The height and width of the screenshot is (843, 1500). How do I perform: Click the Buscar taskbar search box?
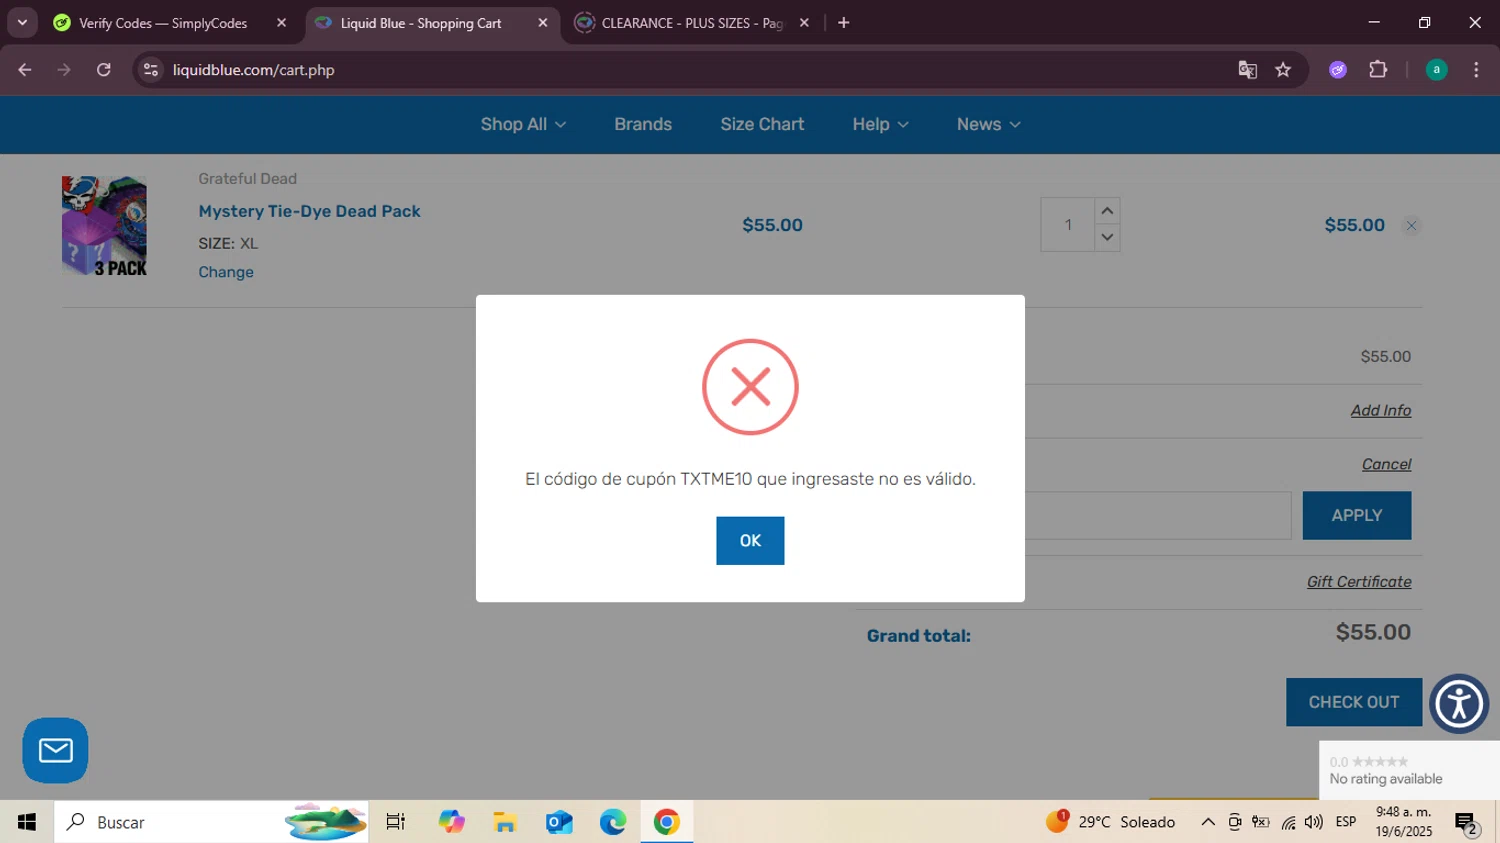pos(211,822)
